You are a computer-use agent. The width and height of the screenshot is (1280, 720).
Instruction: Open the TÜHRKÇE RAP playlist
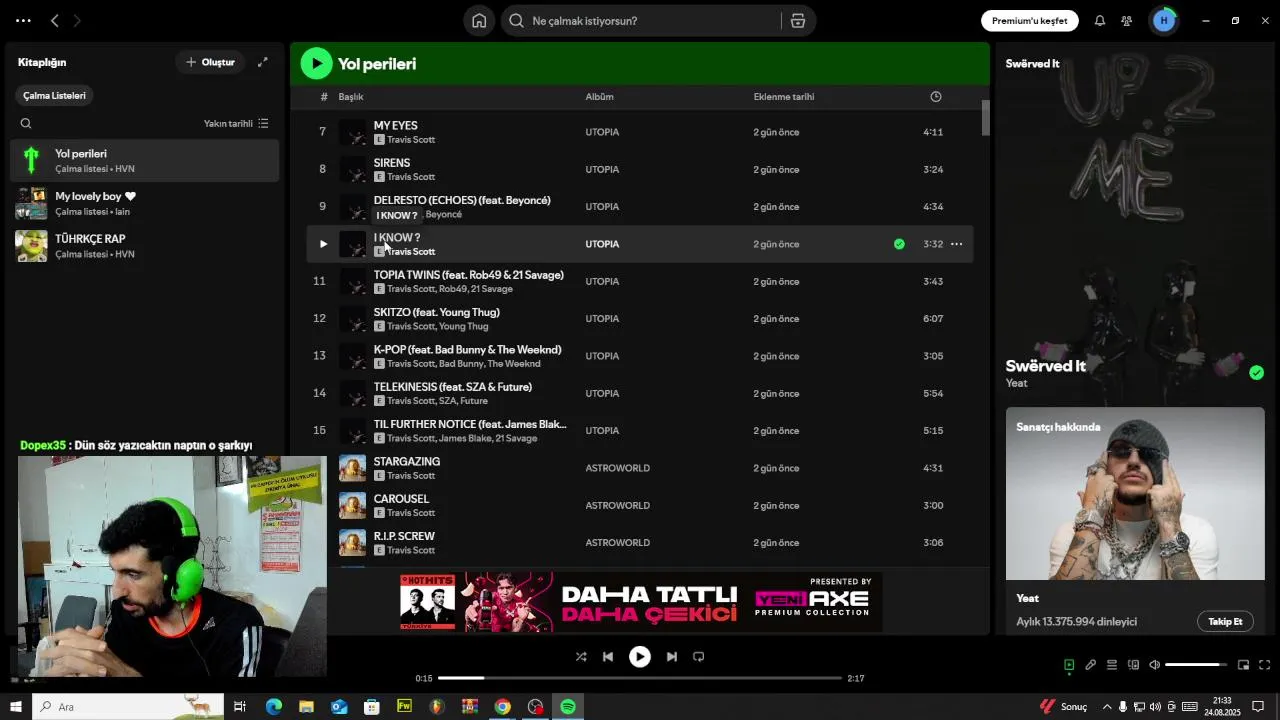[145, 246]
